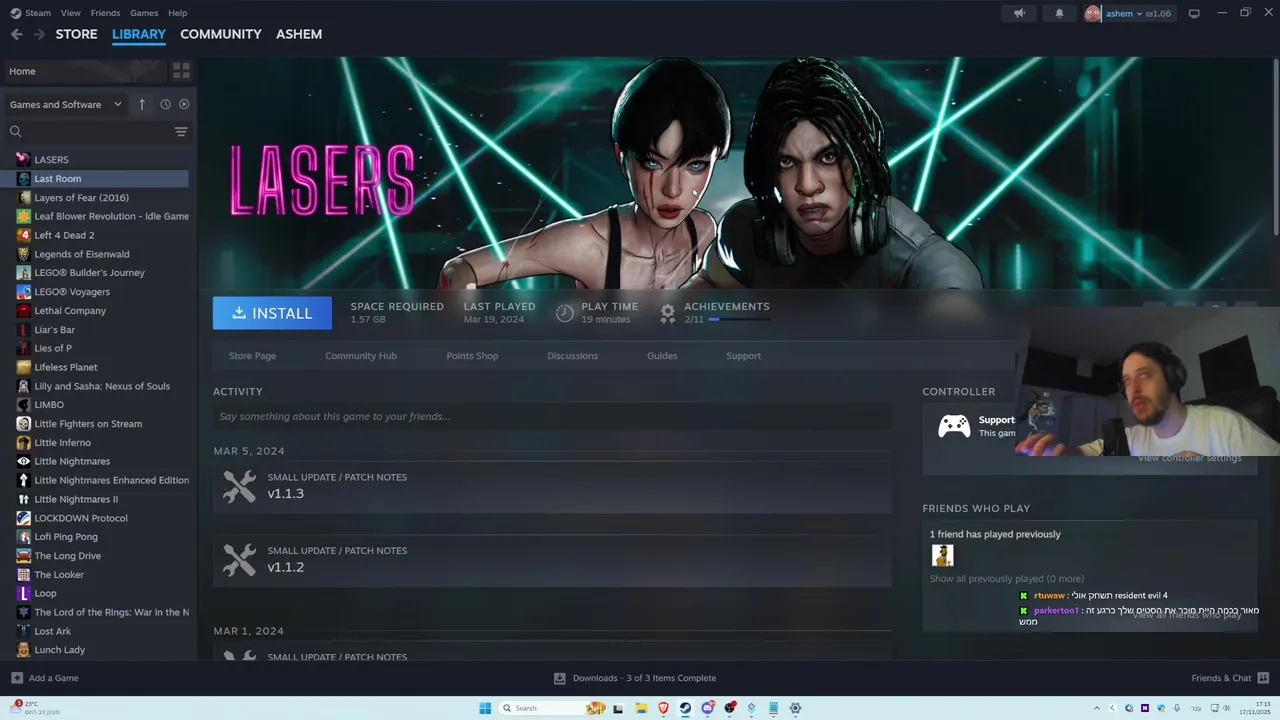Click the activity status input field

point(552,417)
